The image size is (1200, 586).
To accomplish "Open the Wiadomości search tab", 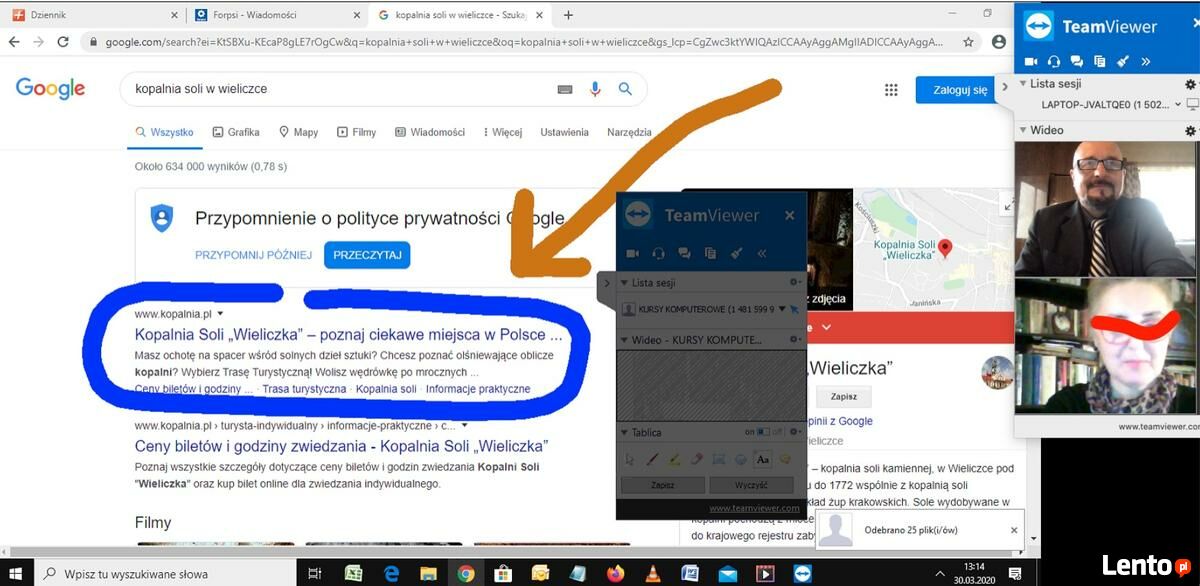I will [430, 132].
